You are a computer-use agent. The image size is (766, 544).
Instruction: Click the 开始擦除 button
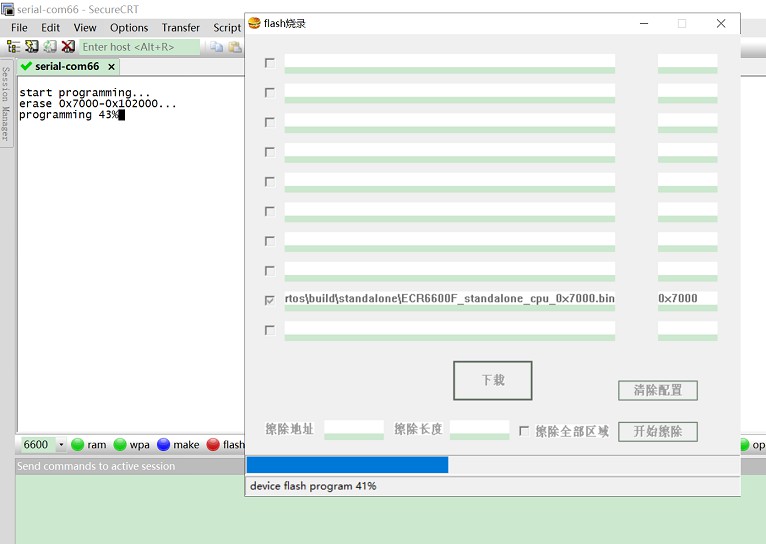click(x=657, y=431)
